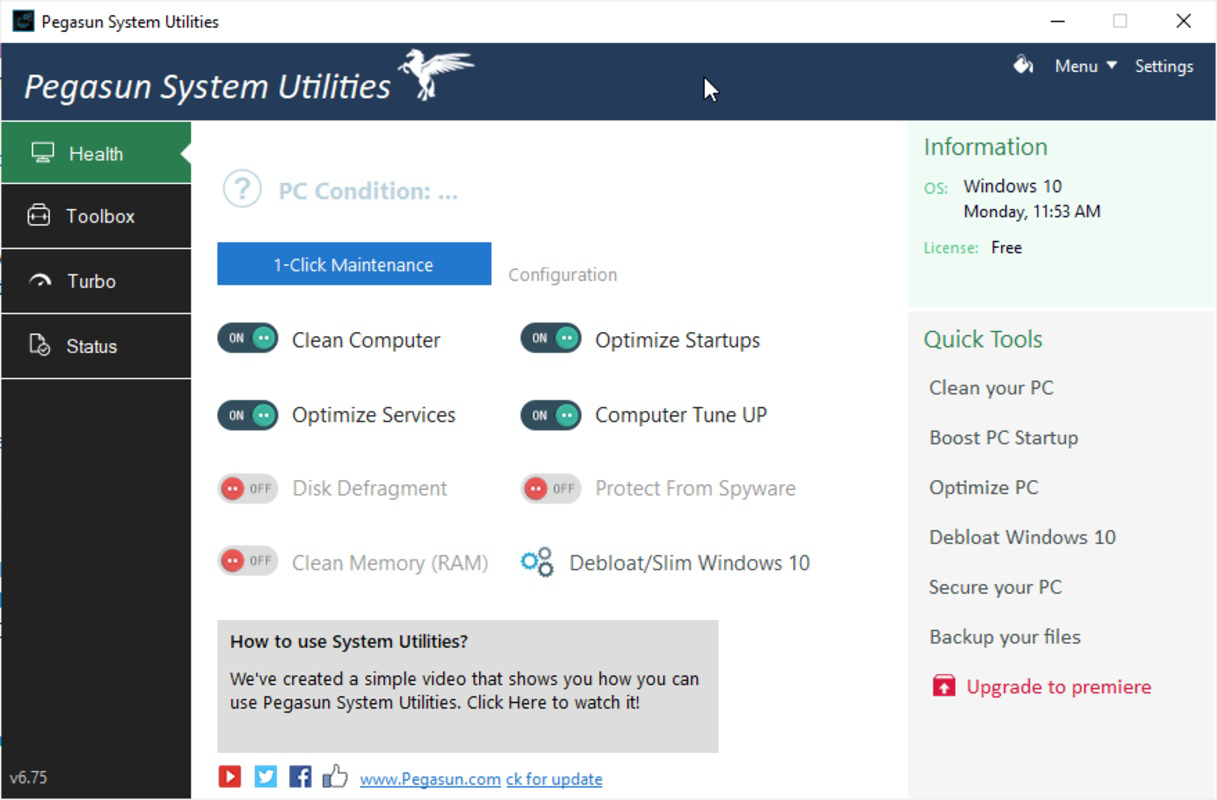Select Debloat Windows 10 quick tool
This screenshot has width=1217, height=800.
tap(1022, 537)
